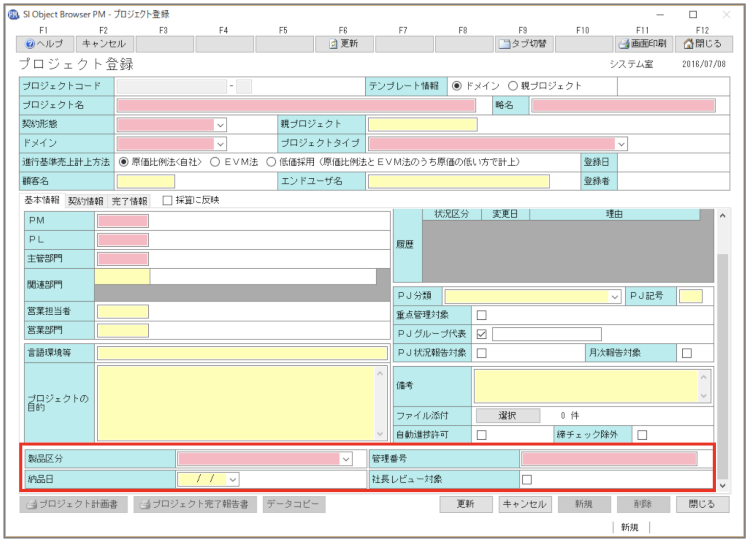Toggle the 社長レビュー対象 checkbox
Screen dimensions: 750x542
point(527,479)
